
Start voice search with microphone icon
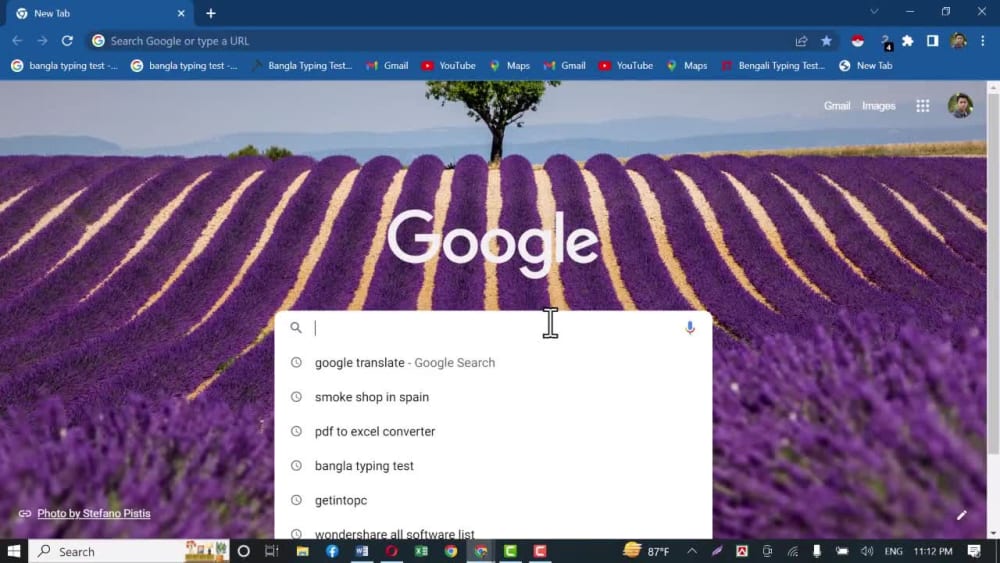pos(689,328)
